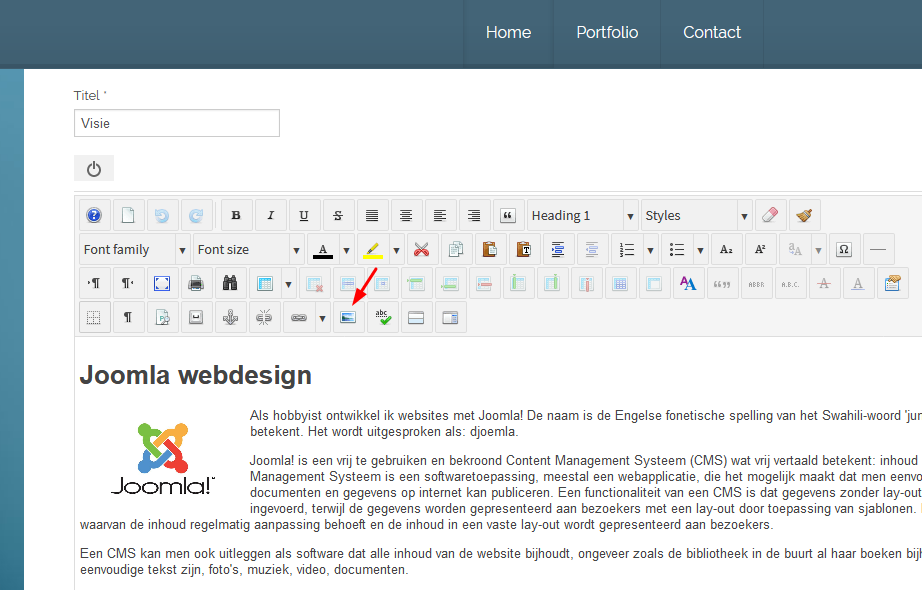The image size is (922, 590).
Task: Expand the Font family dropdown
Action: [x=134, y=249]
